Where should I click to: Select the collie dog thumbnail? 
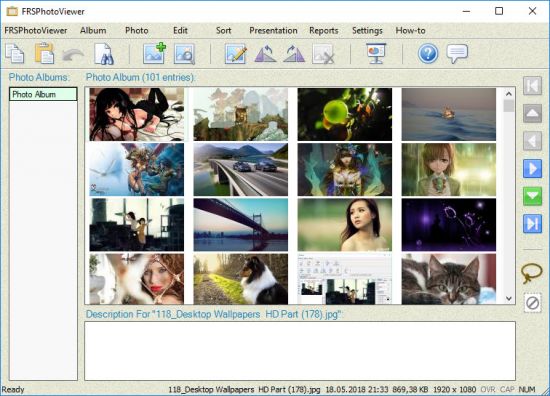click(241, 279)
